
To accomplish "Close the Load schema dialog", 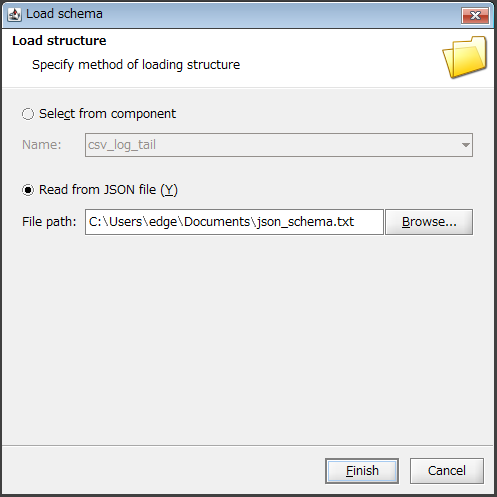I will pyautogui.click(x=475, y=15).
